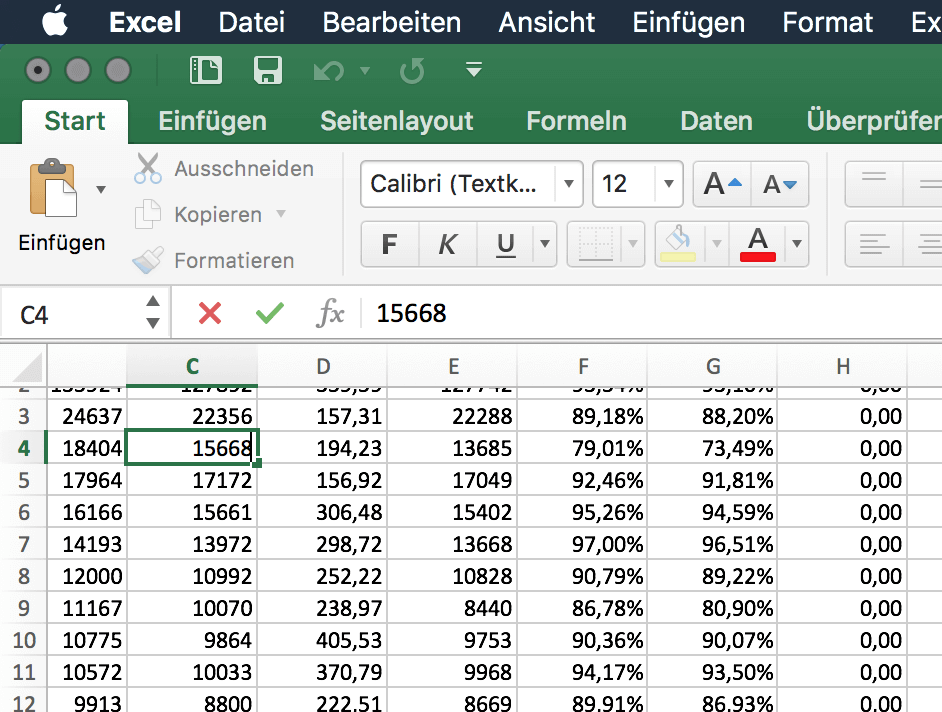Viewport: 942px width, 712px height.
Task: Toggle bold formatting (F)
Action: pos(389,244)
